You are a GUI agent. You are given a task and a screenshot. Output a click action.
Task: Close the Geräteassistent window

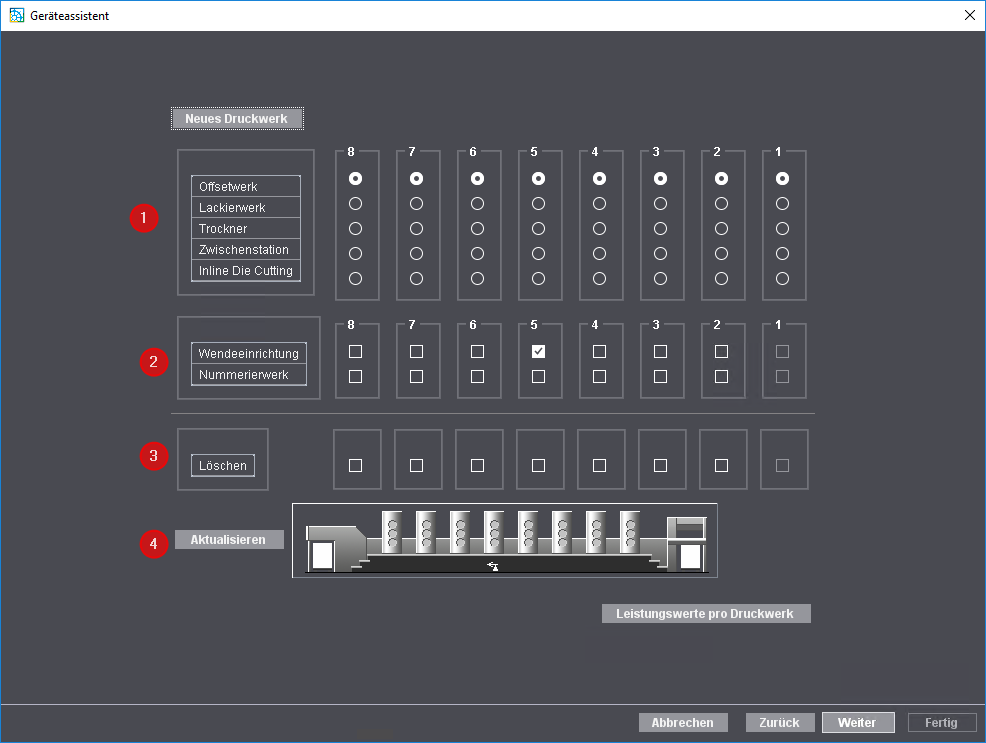970,15
